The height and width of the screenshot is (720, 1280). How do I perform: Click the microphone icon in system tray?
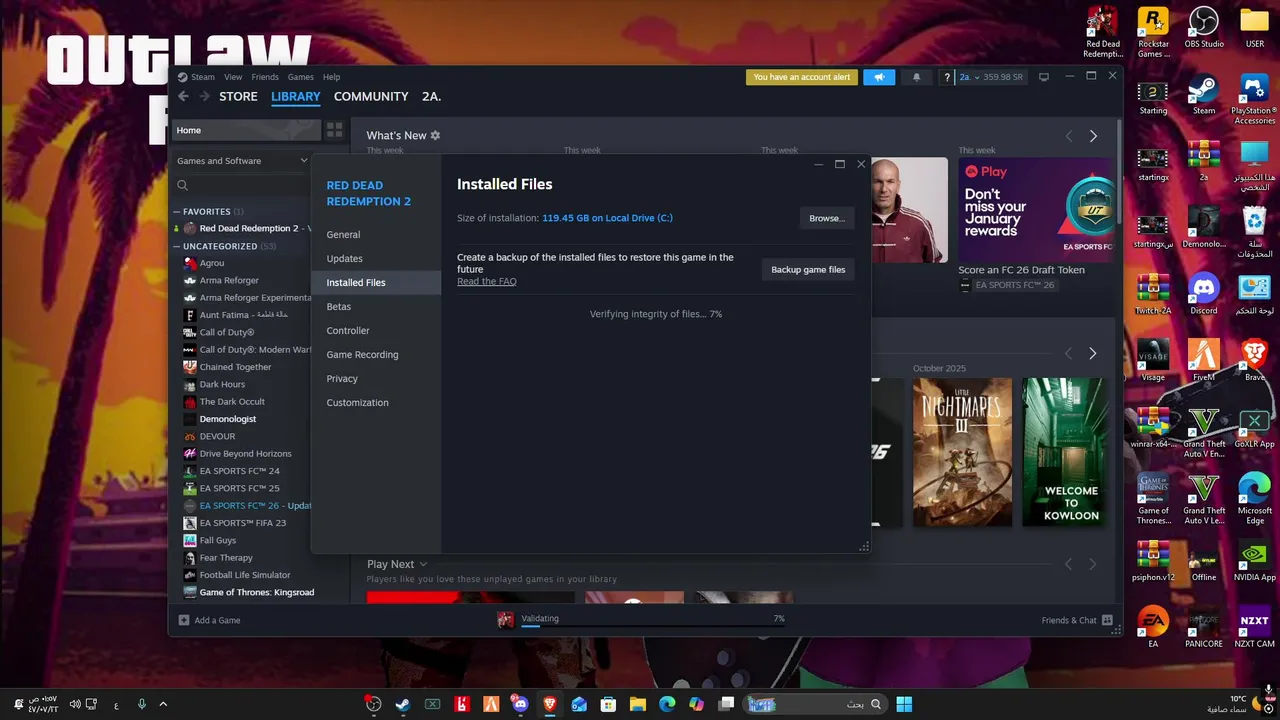pyautogui.click(x=141, y=704)
